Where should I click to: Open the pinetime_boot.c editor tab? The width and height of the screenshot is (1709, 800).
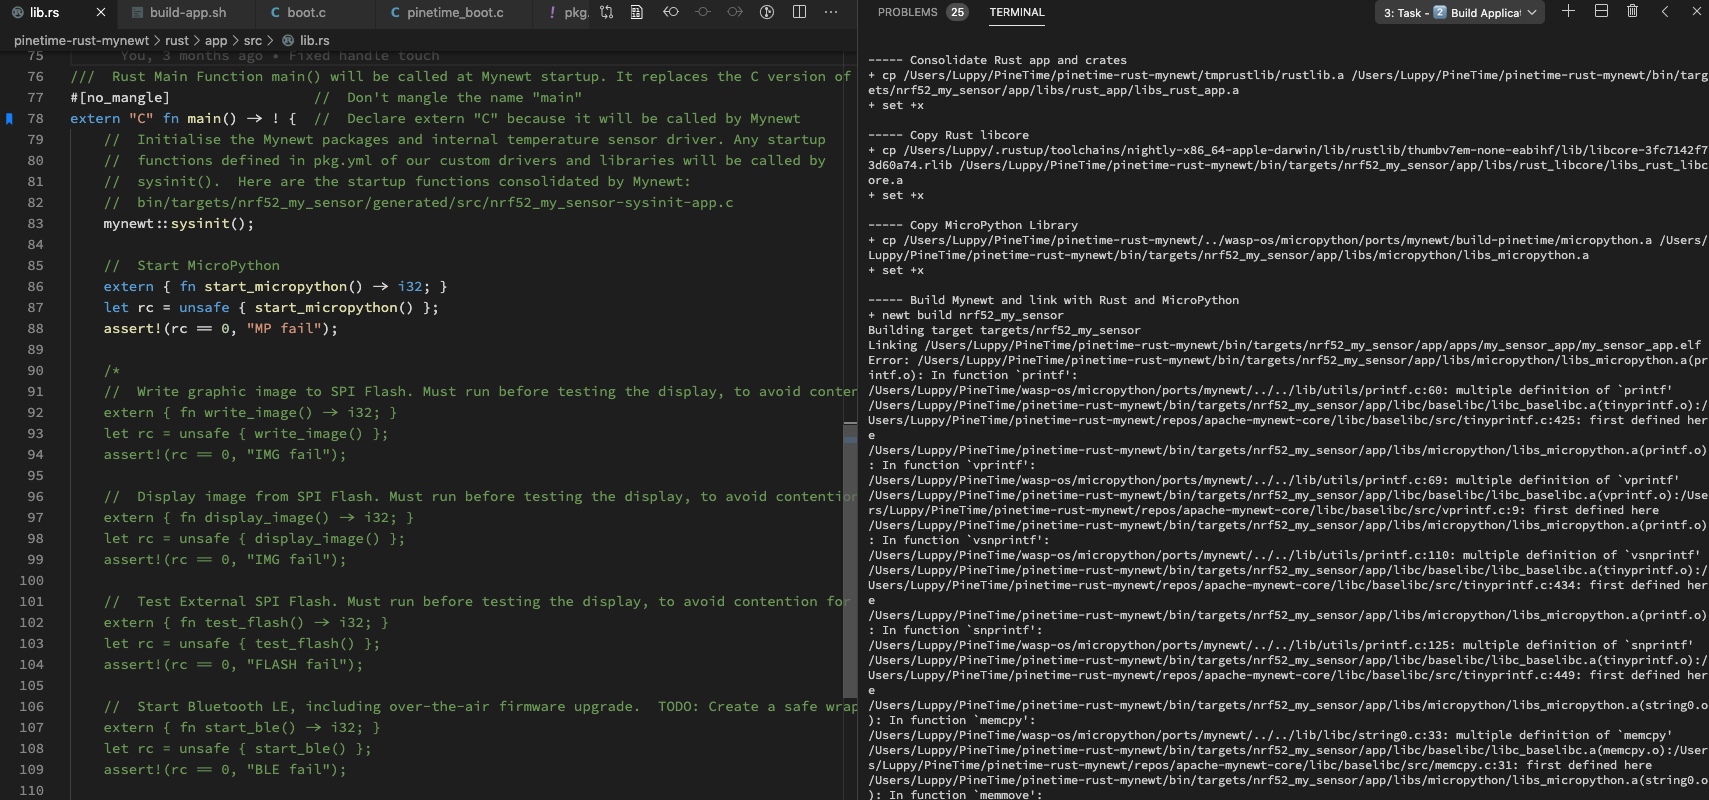[454, 13]
